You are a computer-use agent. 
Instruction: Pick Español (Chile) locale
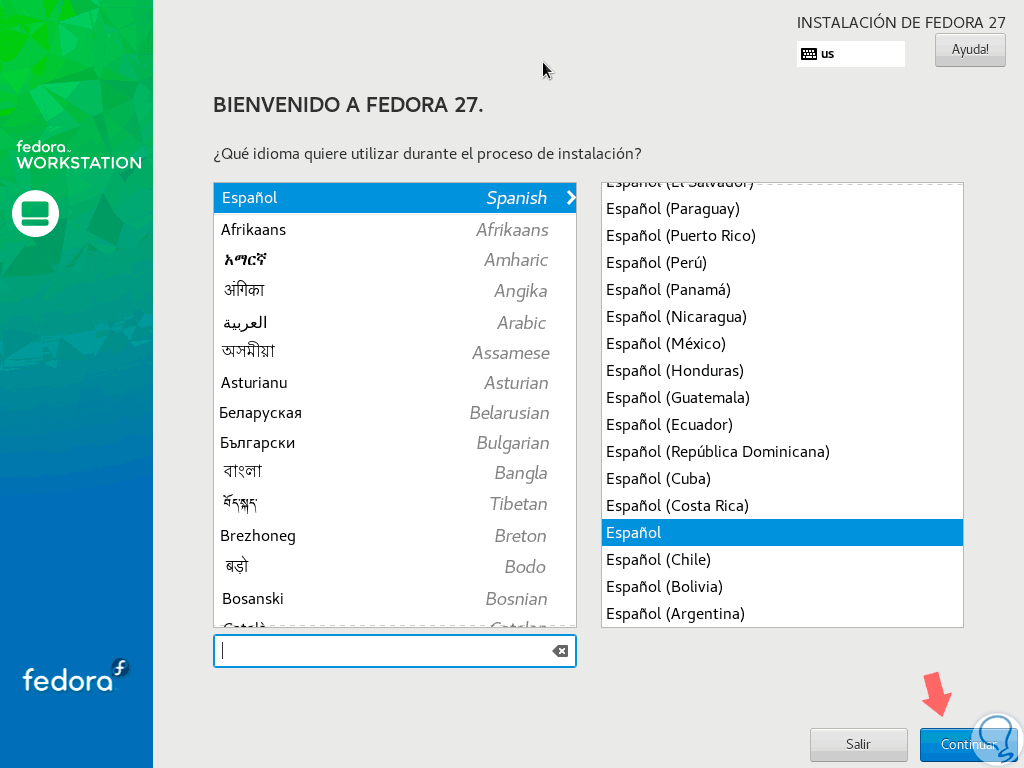pyautogui.click(x=782, y=560)
